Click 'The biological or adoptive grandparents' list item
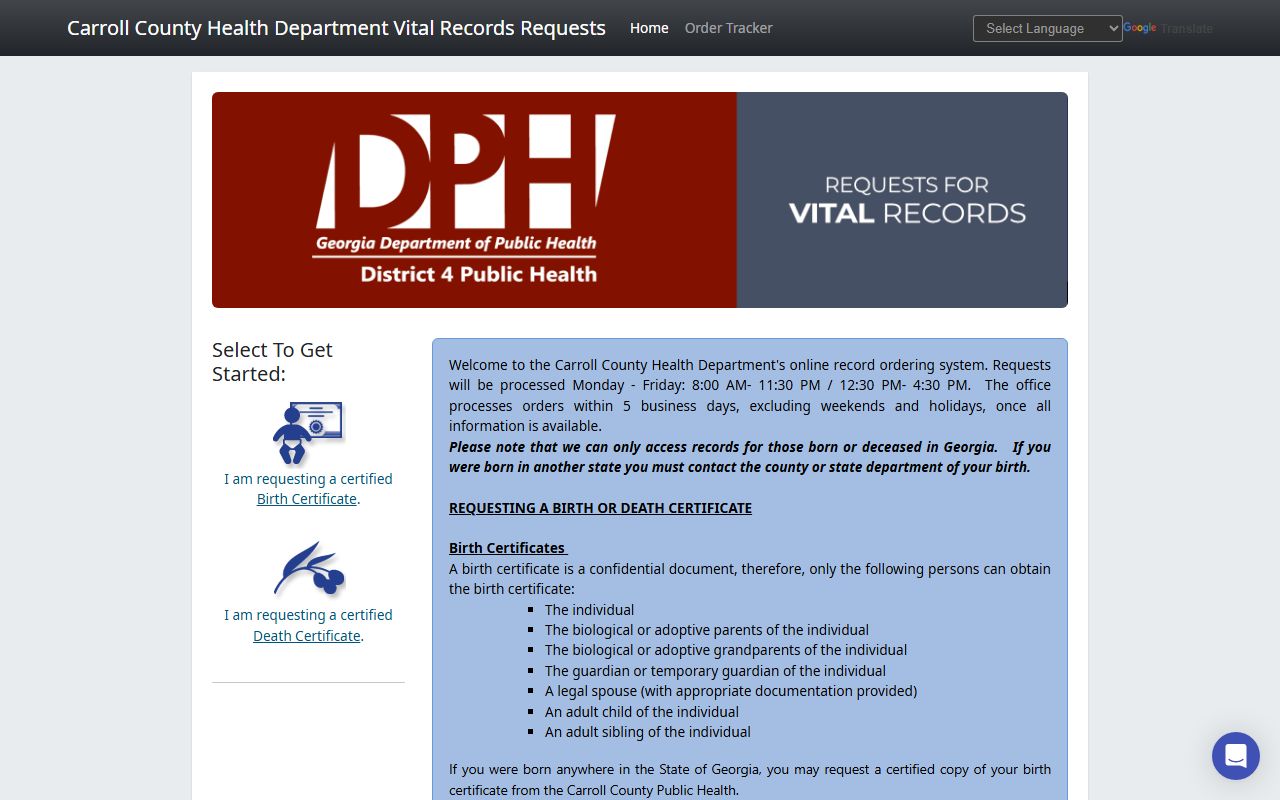1280x800 pixels. 726,650
